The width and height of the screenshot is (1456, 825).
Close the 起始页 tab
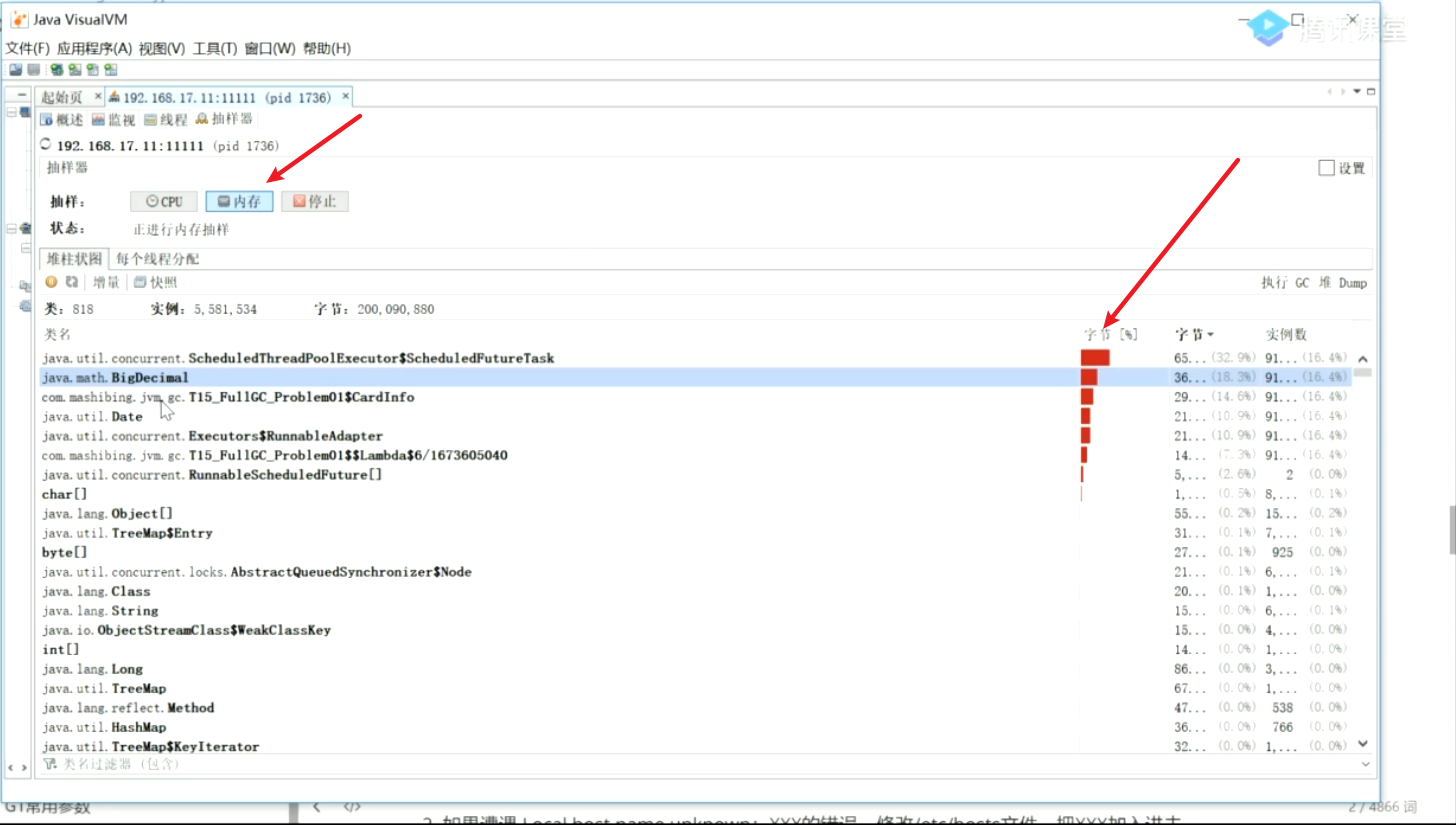point(97,97)
